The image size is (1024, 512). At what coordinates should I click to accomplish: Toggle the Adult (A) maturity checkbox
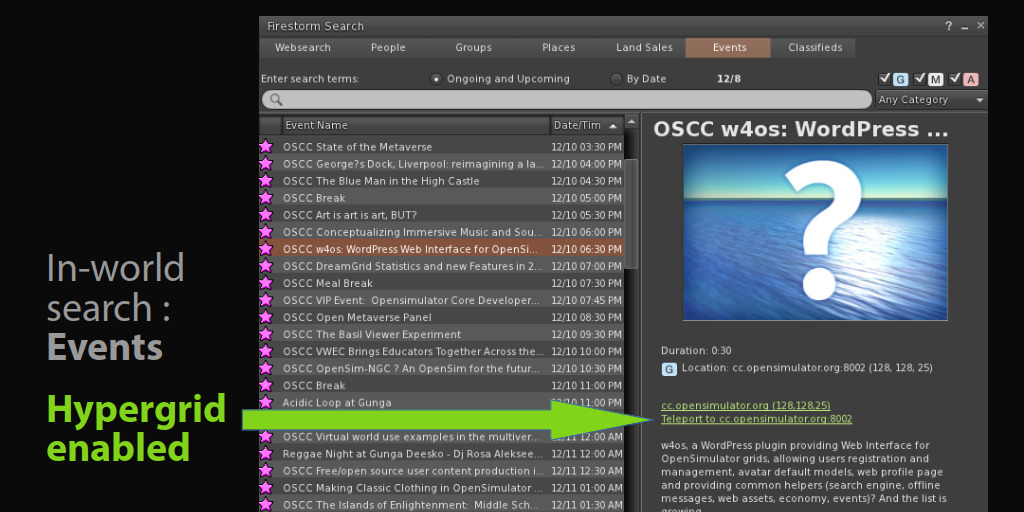pos(955,78)
